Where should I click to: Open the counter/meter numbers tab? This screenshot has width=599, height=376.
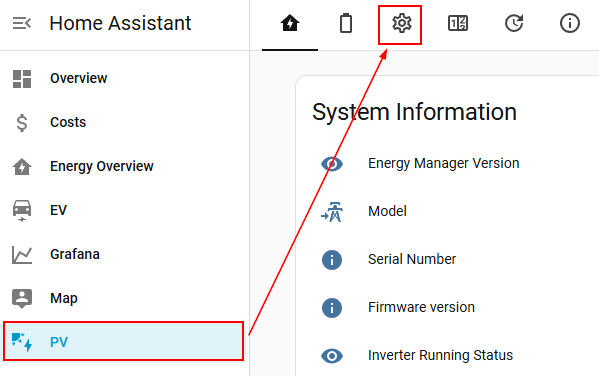click(x=458, y=24)
